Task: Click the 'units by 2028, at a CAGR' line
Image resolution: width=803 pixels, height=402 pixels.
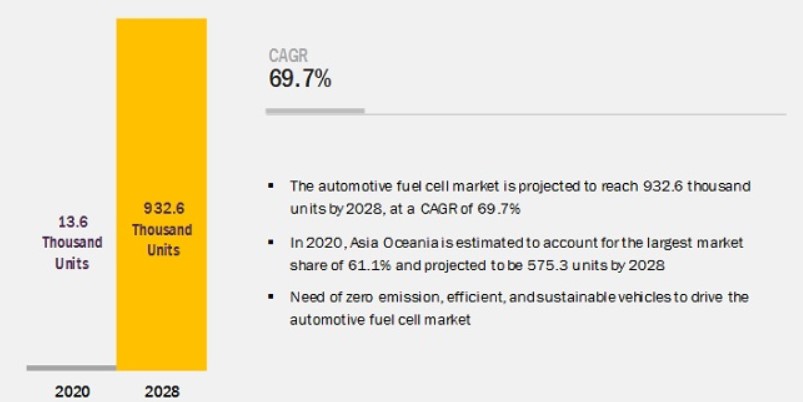Action: tap(405, 209)
